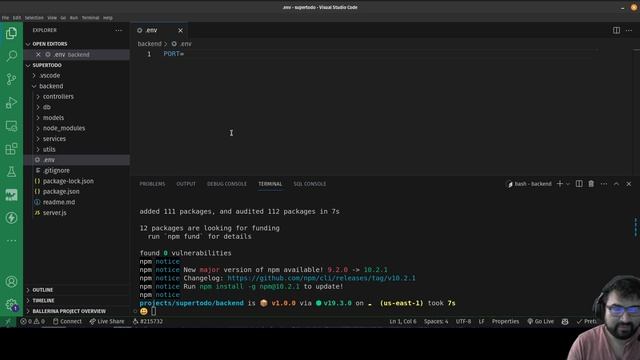Change language mode via Properties
This screenshot has height=360, width=640.
tap(505, 322)
